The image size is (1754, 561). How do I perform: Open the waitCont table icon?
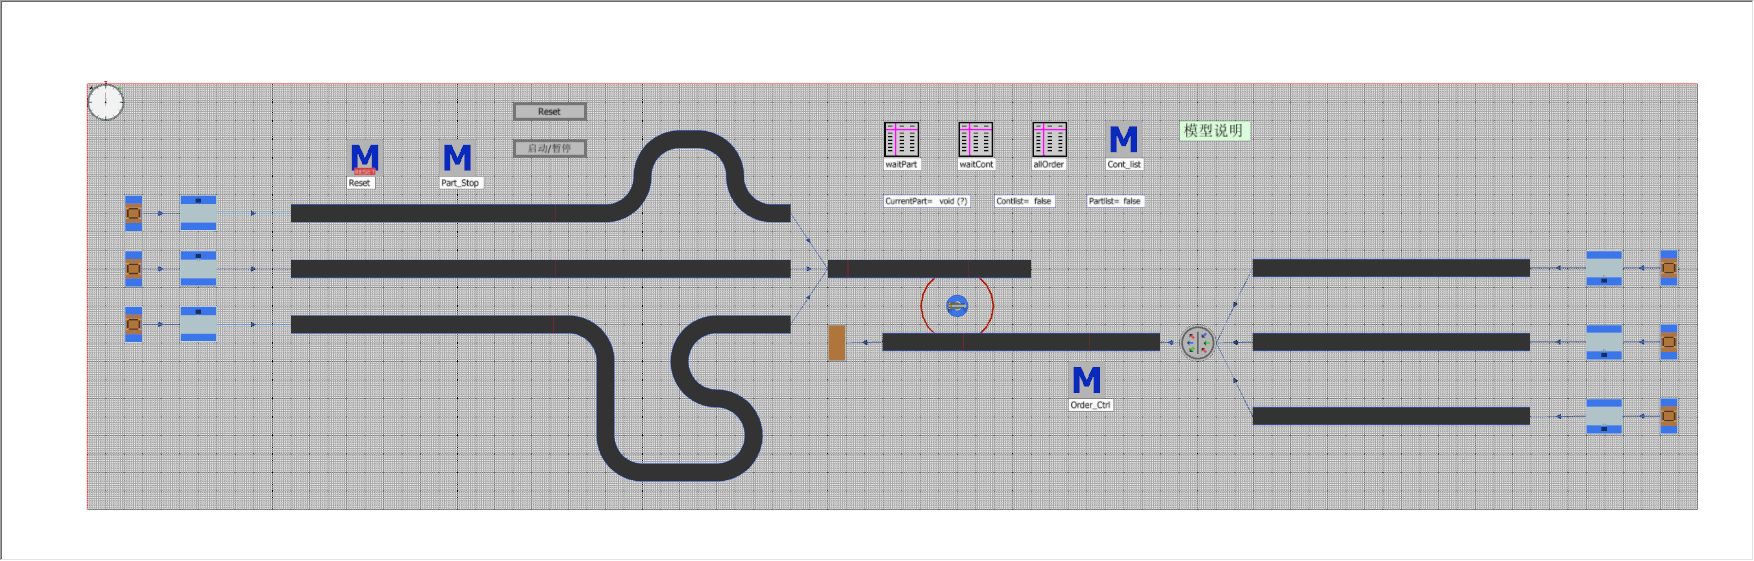pyautogui.click(x=976, y=139)
